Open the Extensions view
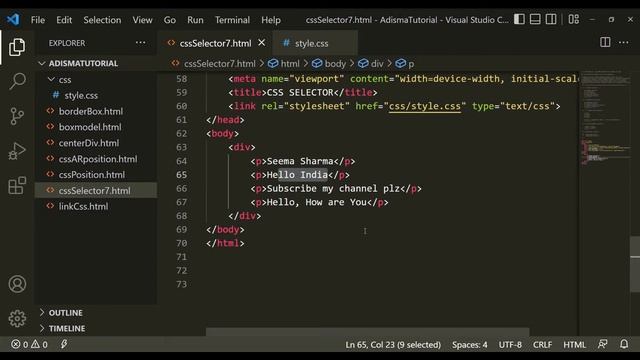The image size is (640, 360). pos(17,186)
